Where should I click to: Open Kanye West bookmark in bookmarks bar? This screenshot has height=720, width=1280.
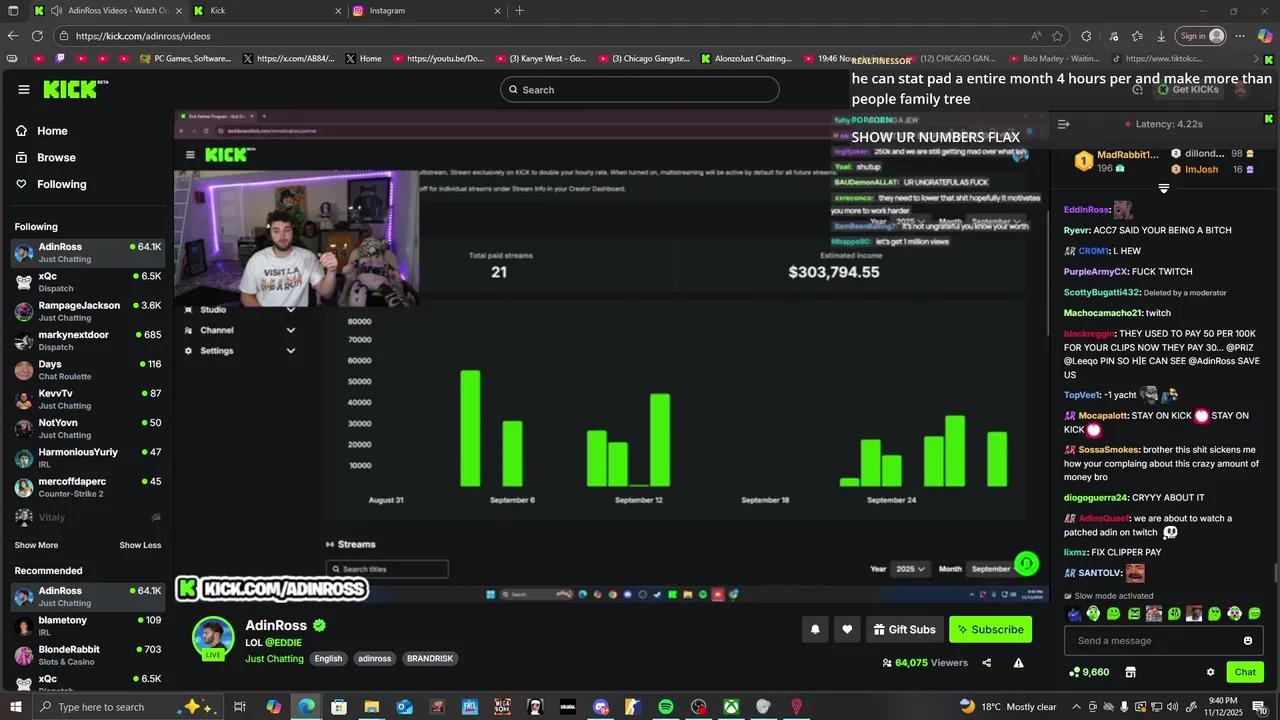542,58
